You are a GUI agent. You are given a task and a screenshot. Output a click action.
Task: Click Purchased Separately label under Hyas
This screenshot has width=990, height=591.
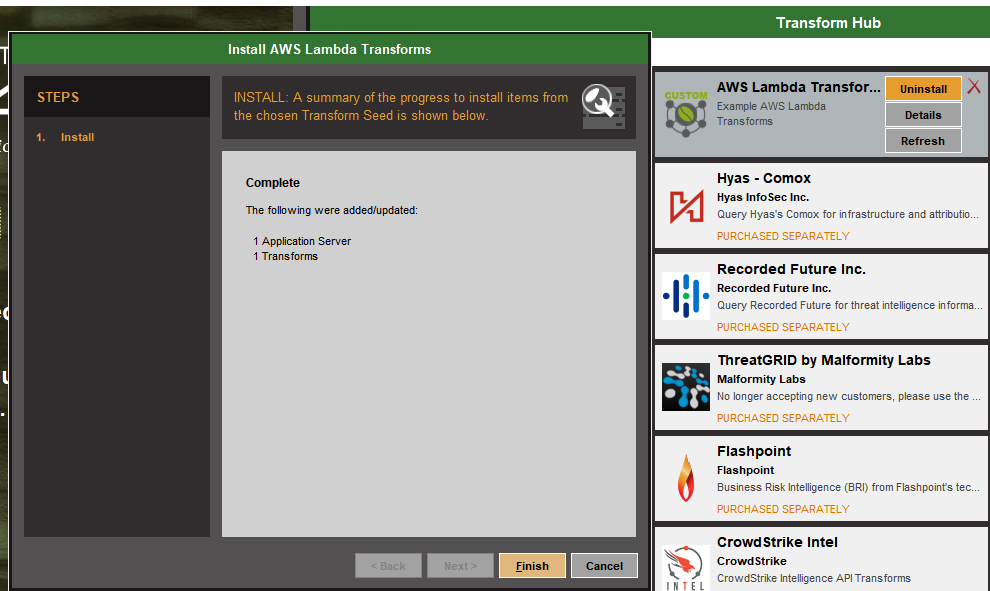tap(783, 236)
